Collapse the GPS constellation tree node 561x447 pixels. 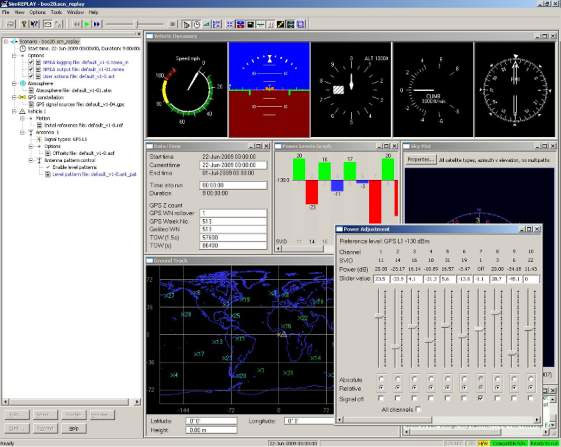point(14,97)
